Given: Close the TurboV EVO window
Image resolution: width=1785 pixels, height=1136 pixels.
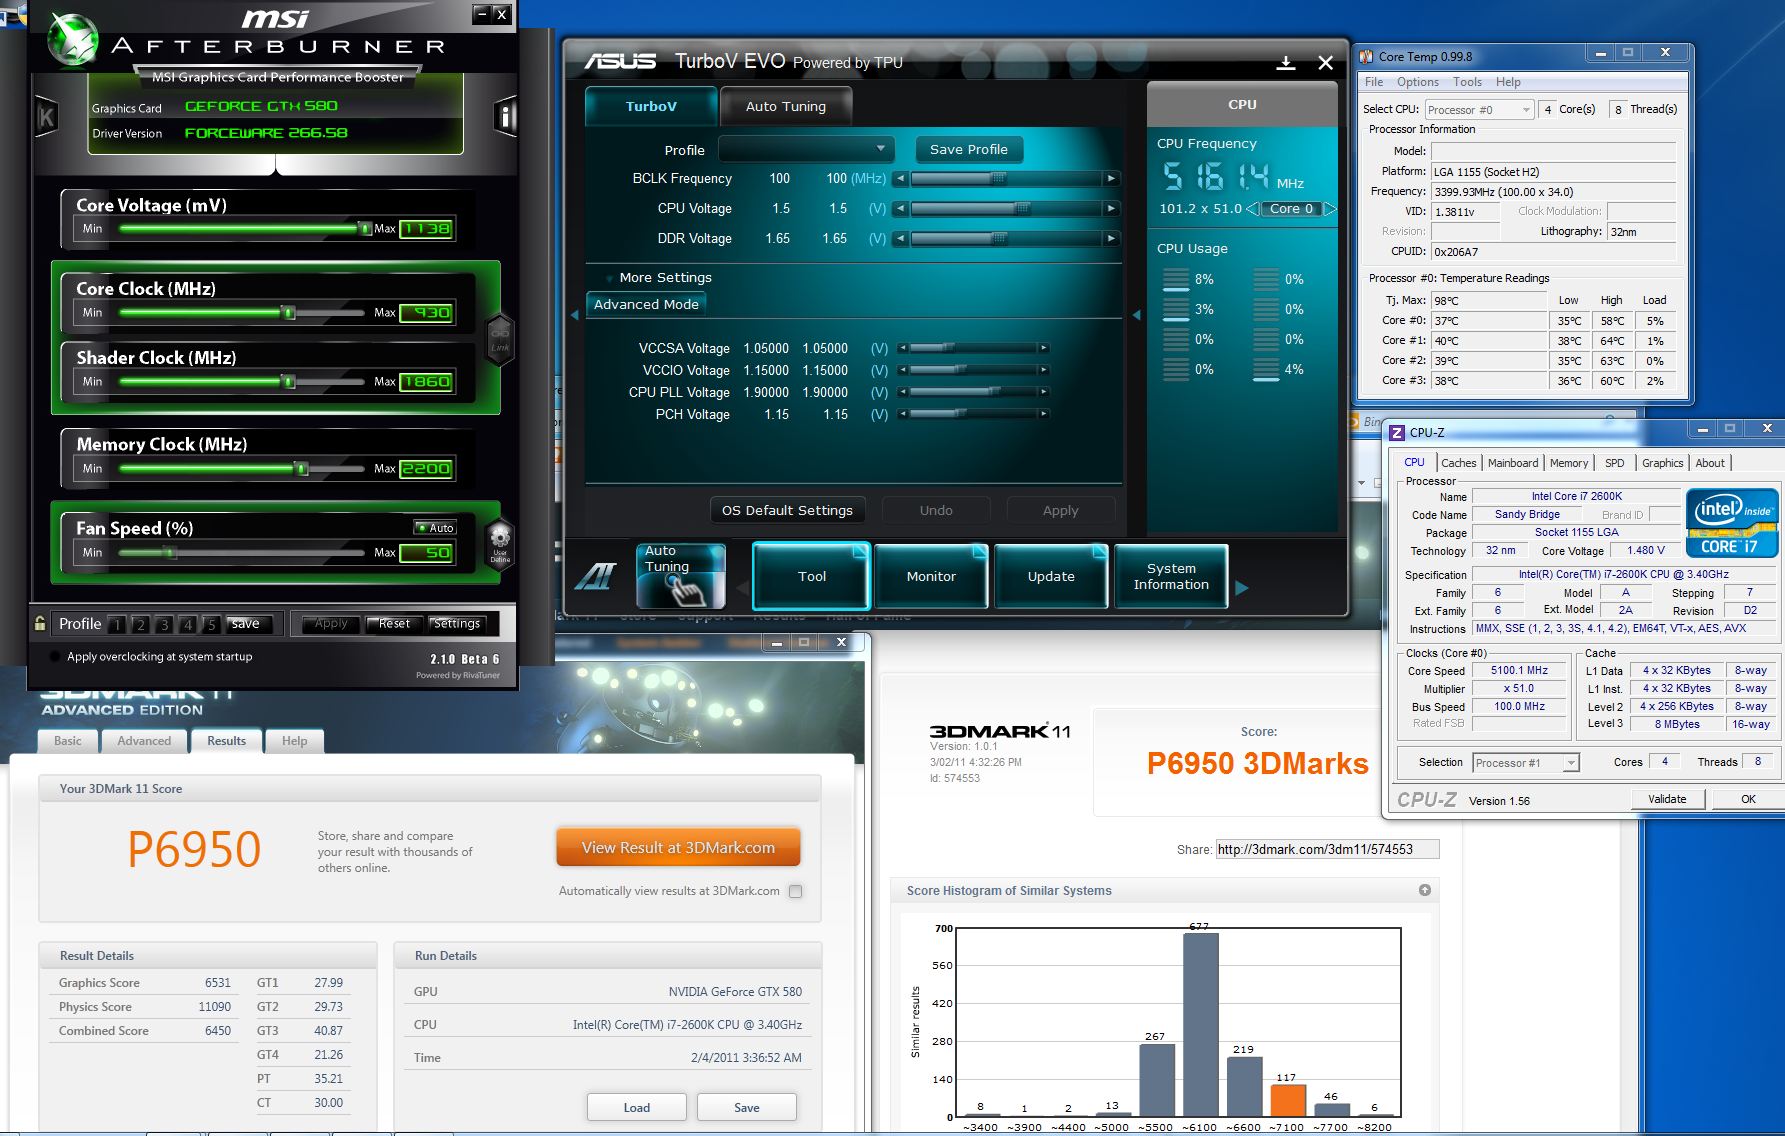Looking at the screenshot, I should [x=1325, y=63].
